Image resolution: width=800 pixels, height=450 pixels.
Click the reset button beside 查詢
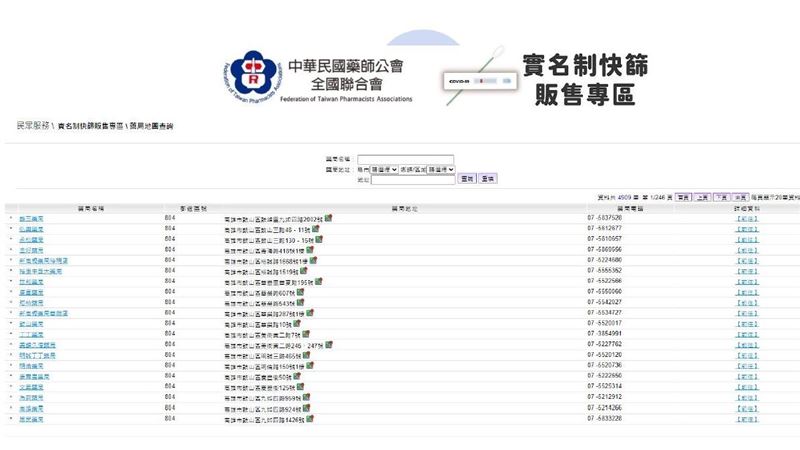point(488,179)
